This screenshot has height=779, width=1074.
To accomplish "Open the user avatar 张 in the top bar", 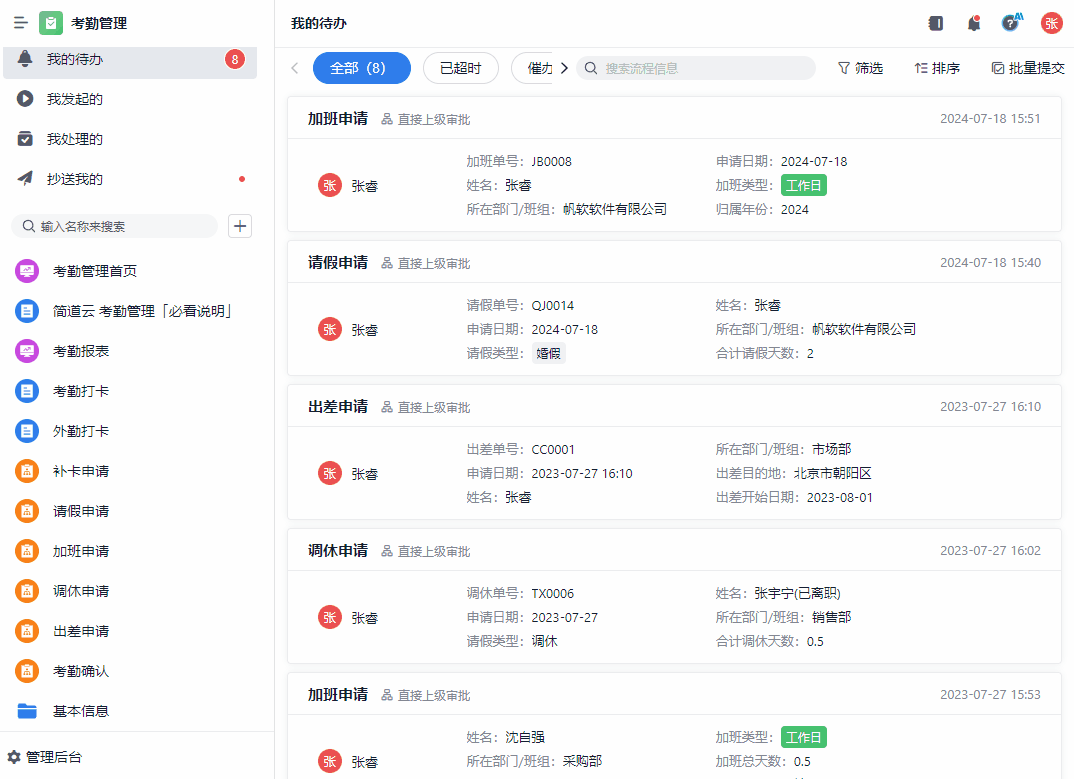I will pyautogui.click(x=1051, y=23).
